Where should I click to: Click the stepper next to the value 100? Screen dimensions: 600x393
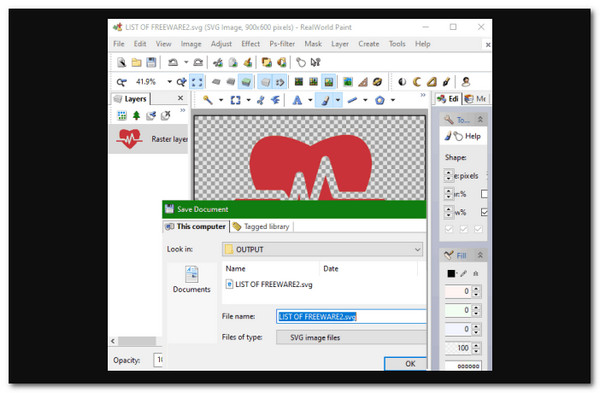(x=476, y=348)
